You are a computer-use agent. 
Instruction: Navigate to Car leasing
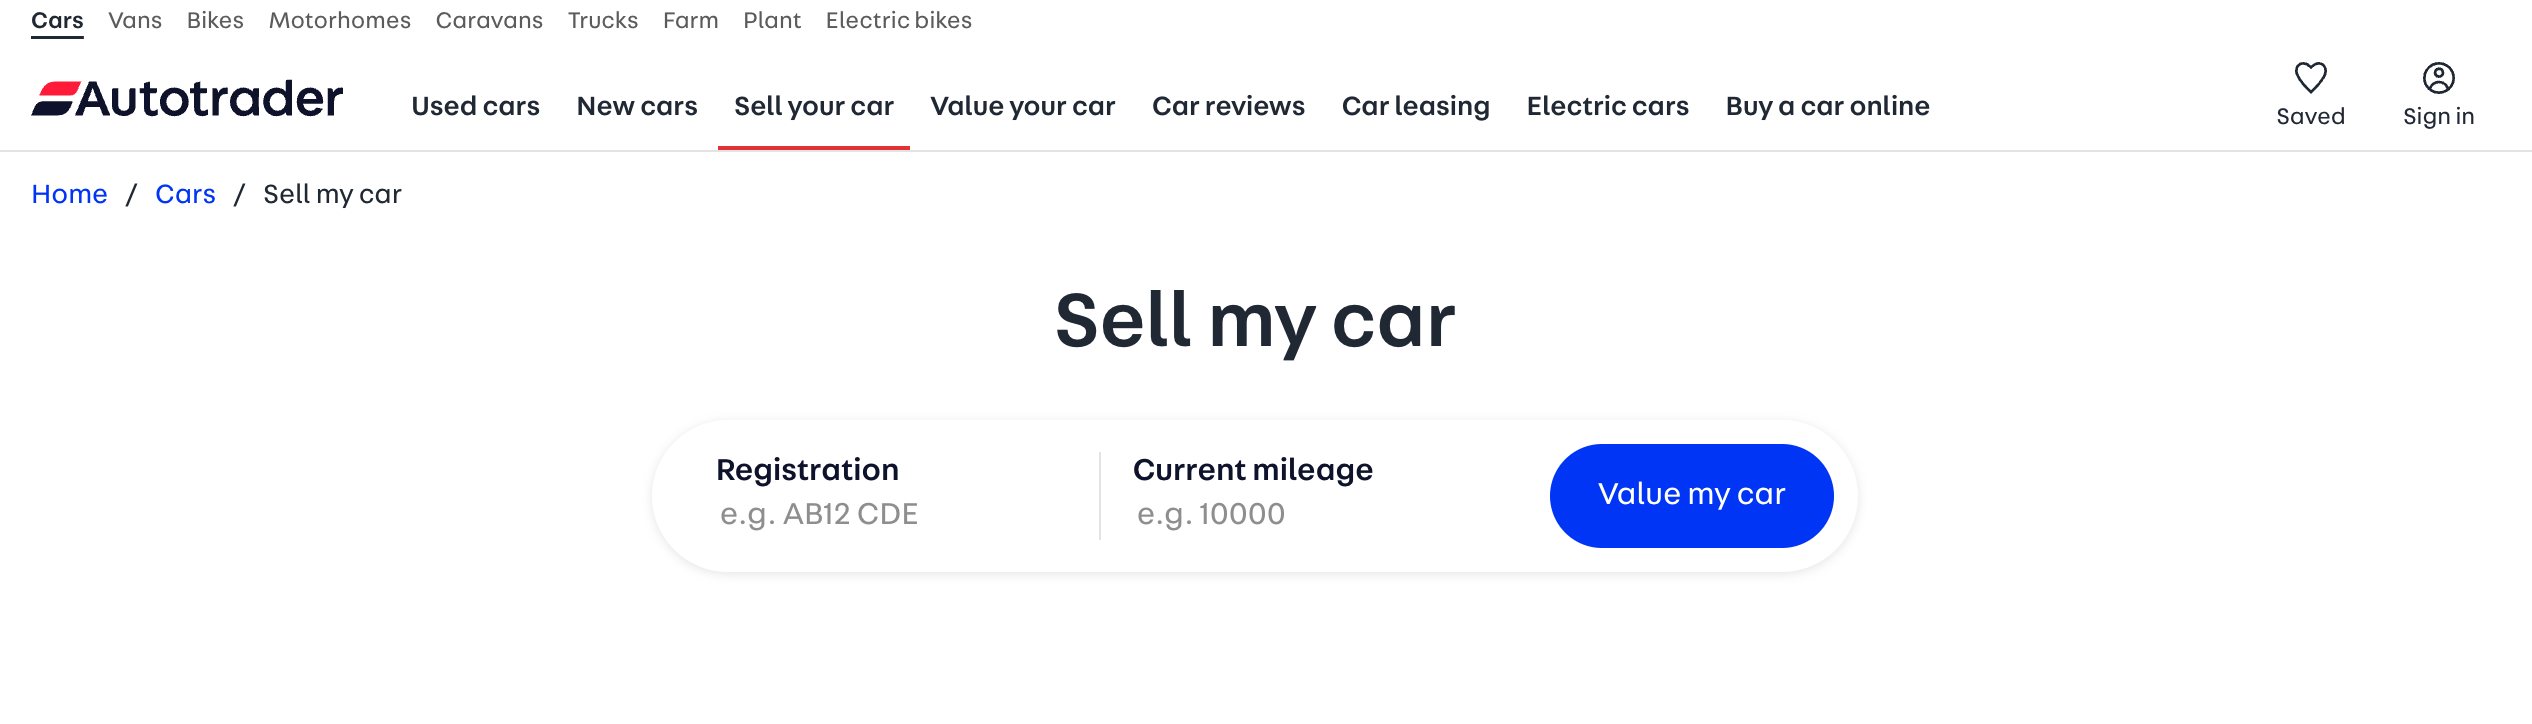[x=1415, y=105]
